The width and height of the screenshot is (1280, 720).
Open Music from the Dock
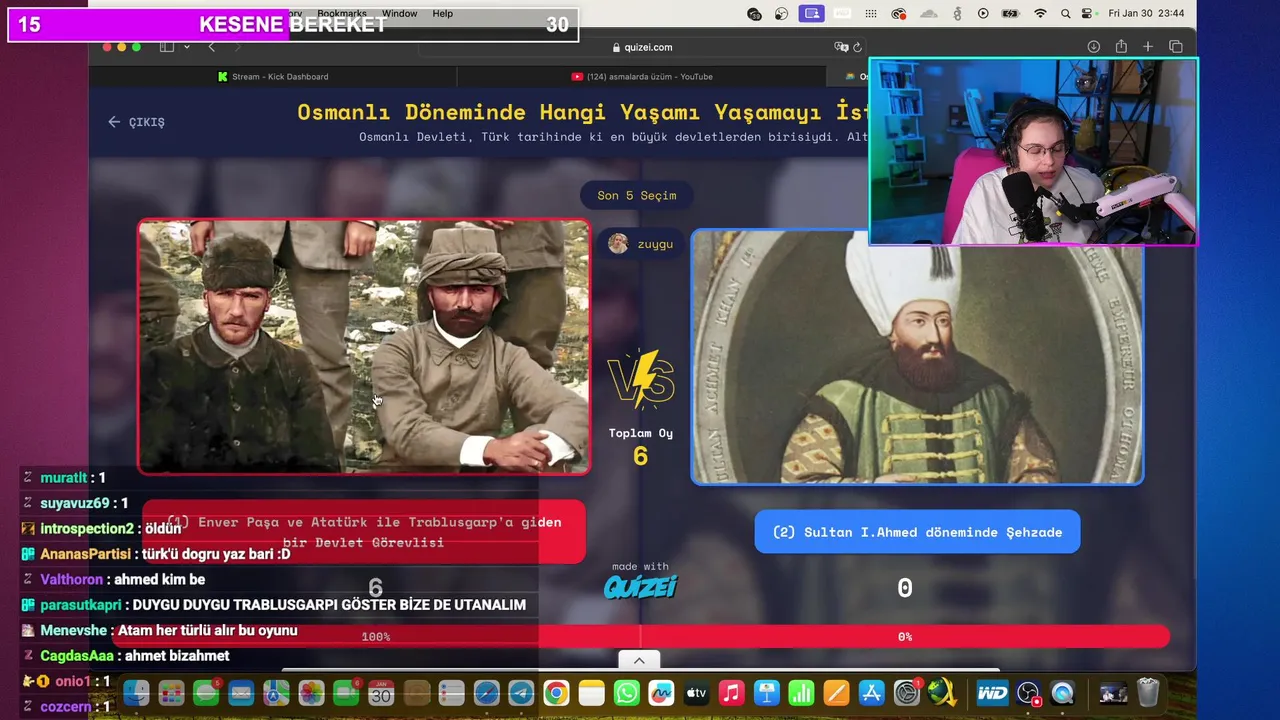click(731, 693)
